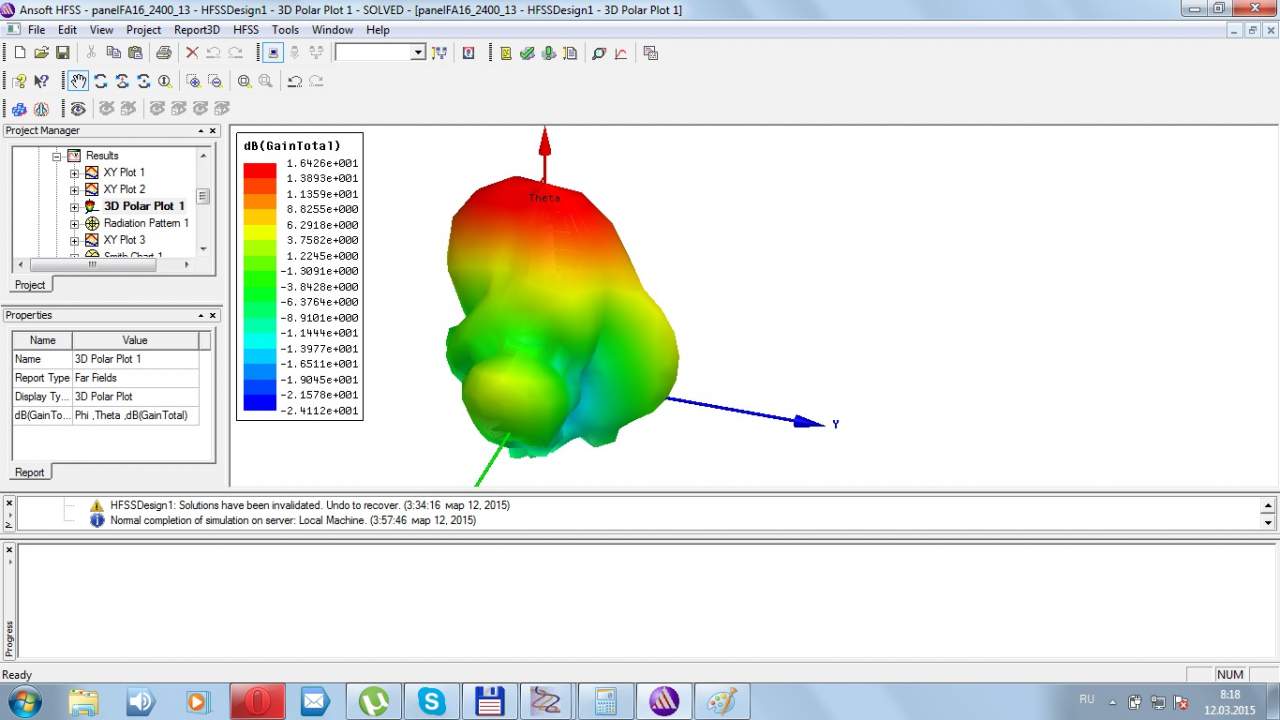The height and width of the screenshot is (720, 1280).
Task: Expand the XY Plot 2 tree node
Action: click(x=75, y=189)
